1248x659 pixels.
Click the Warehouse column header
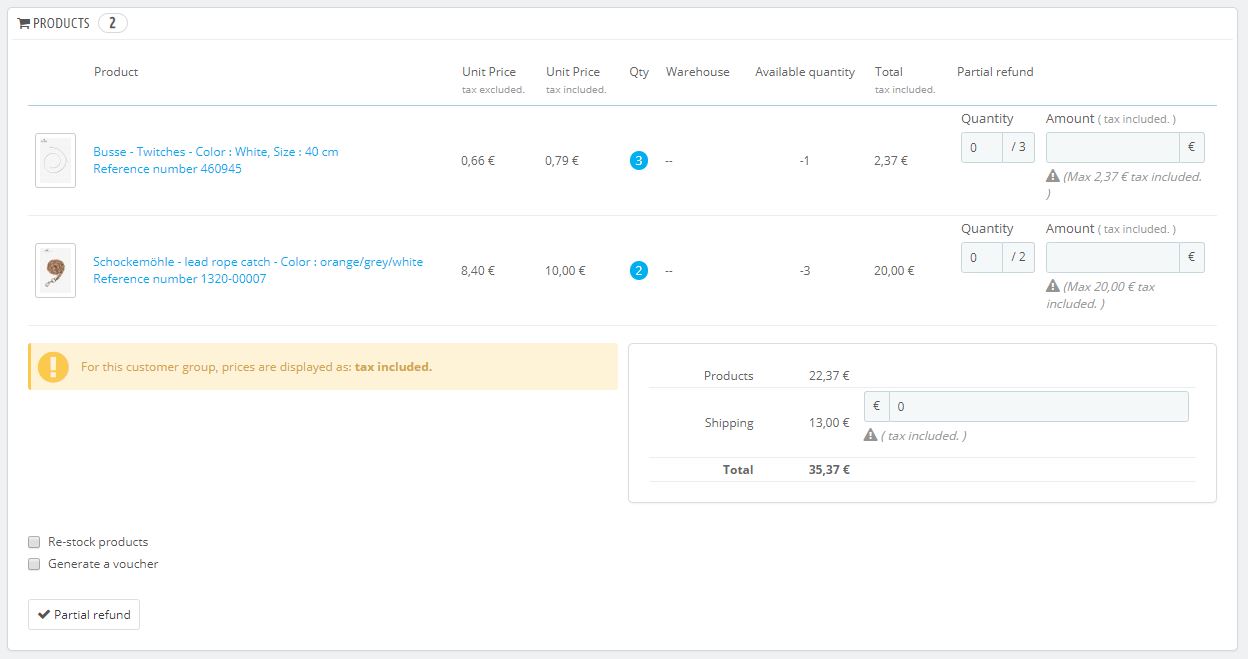click(x=698, y=72)
